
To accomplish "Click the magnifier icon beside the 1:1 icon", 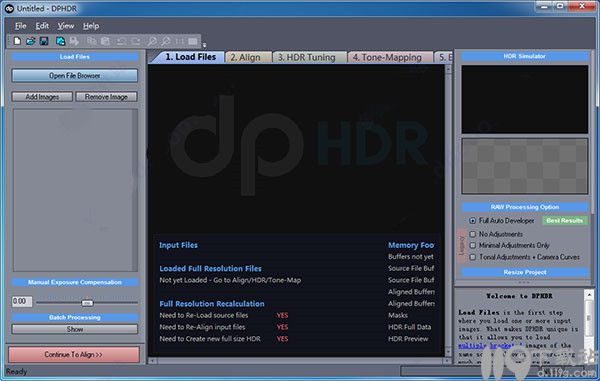I will click(x=166, y=41).
